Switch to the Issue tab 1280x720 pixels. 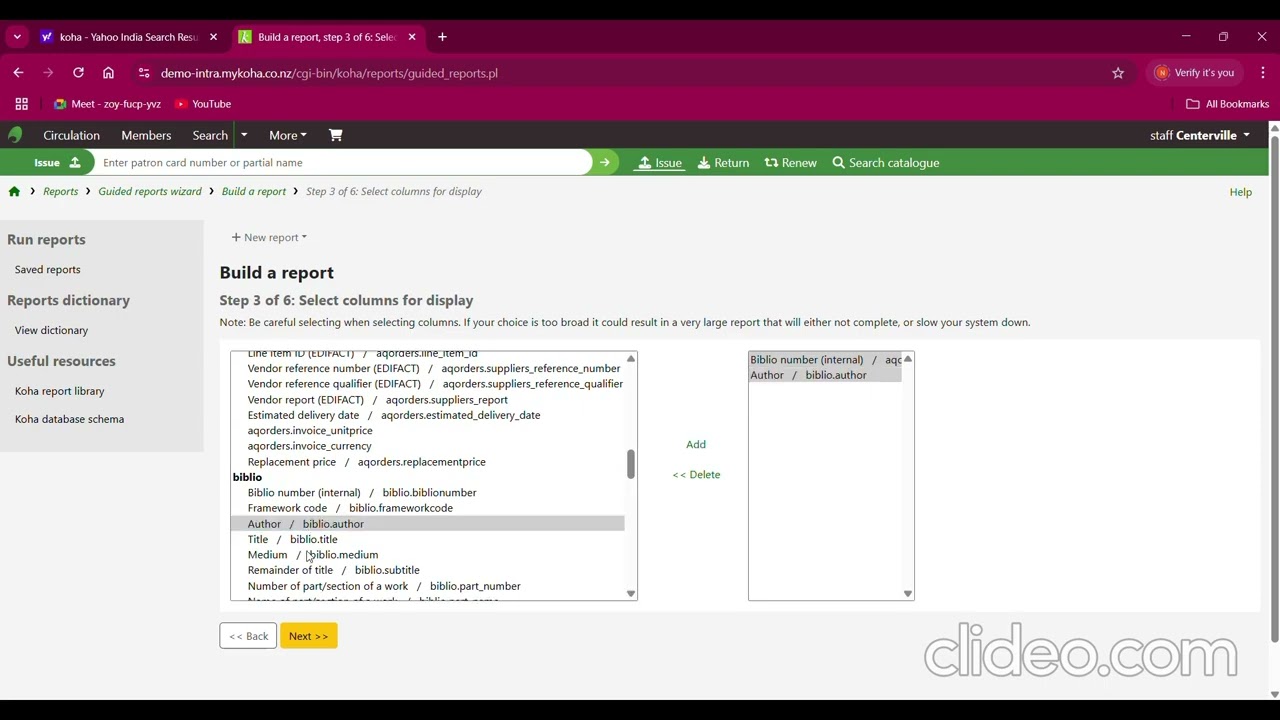pyautogui.click(x=660, y=163)
